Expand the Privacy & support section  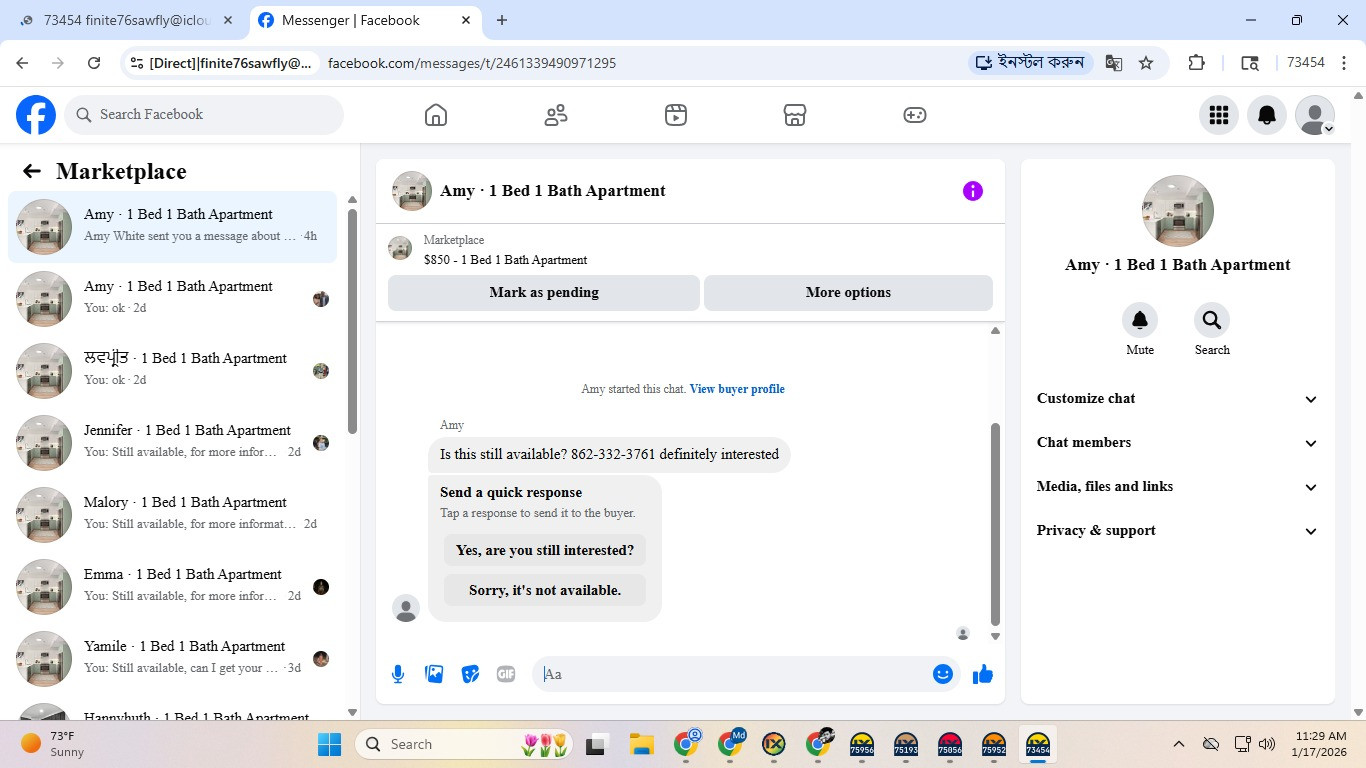coord(1177,531)
